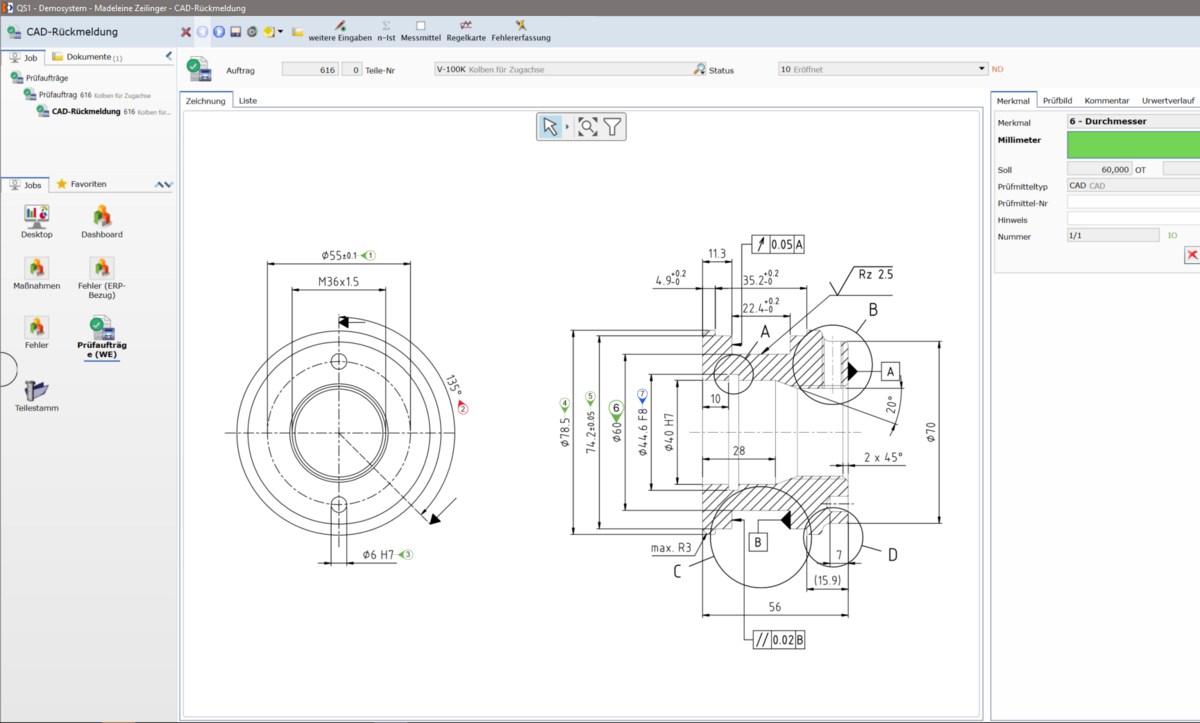Click feature marker 5 at 74.2±0.05
Screen dimensions: 1200x723
(x=590, y=398)
